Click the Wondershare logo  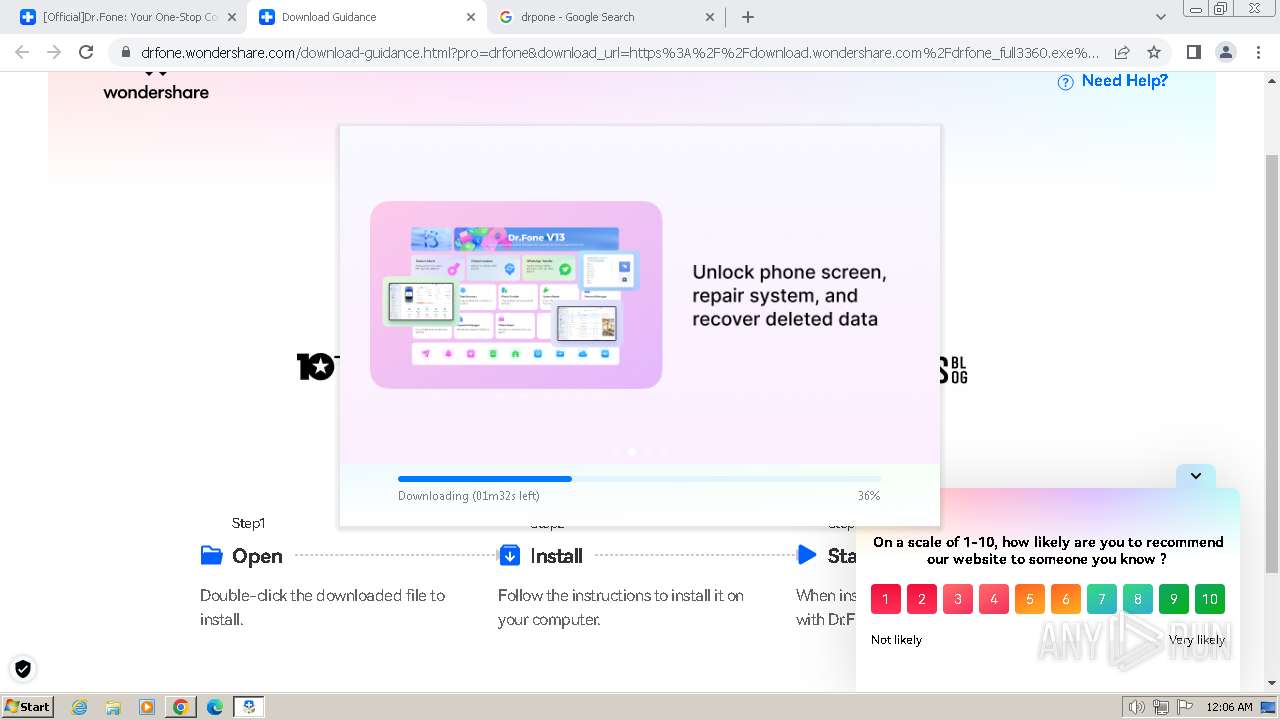(156, 86)
